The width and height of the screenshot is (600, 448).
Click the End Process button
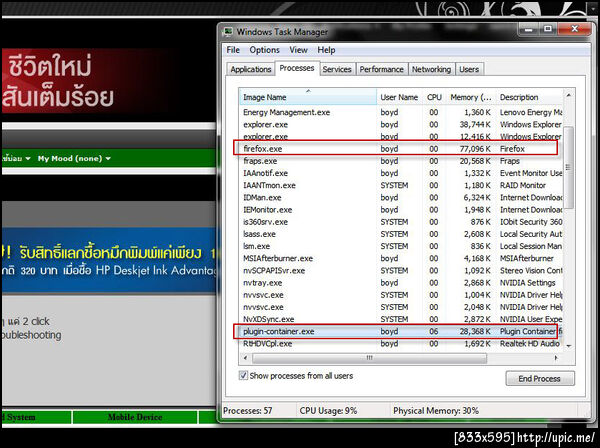pos(540,378)
